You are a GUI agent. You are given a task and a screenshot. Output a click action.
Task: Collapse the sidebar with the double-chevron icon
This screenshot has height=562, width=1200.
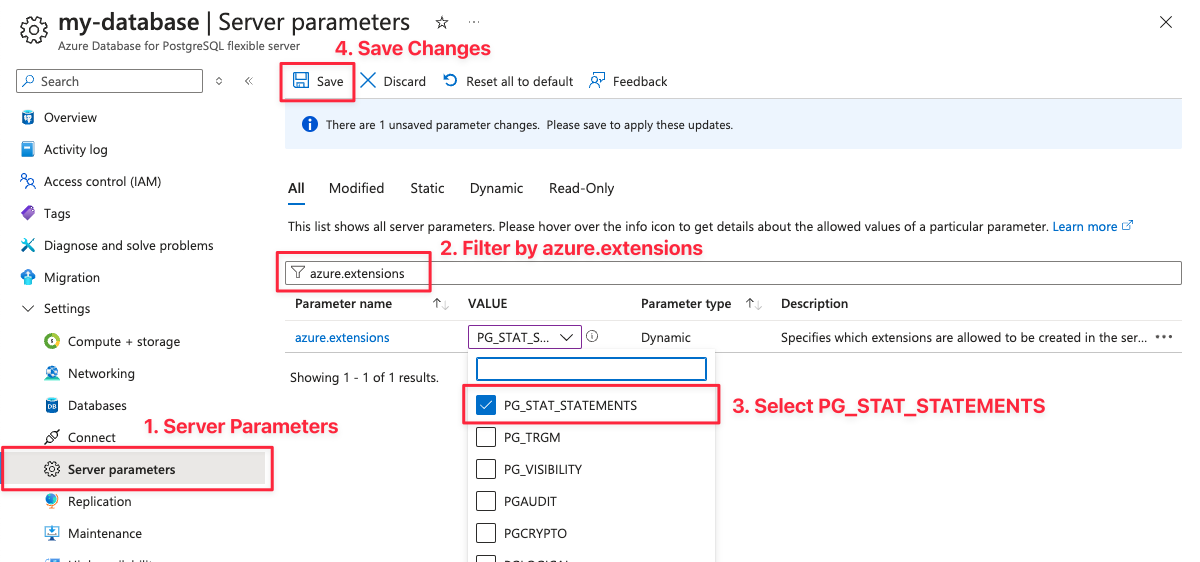click(248, 81)
